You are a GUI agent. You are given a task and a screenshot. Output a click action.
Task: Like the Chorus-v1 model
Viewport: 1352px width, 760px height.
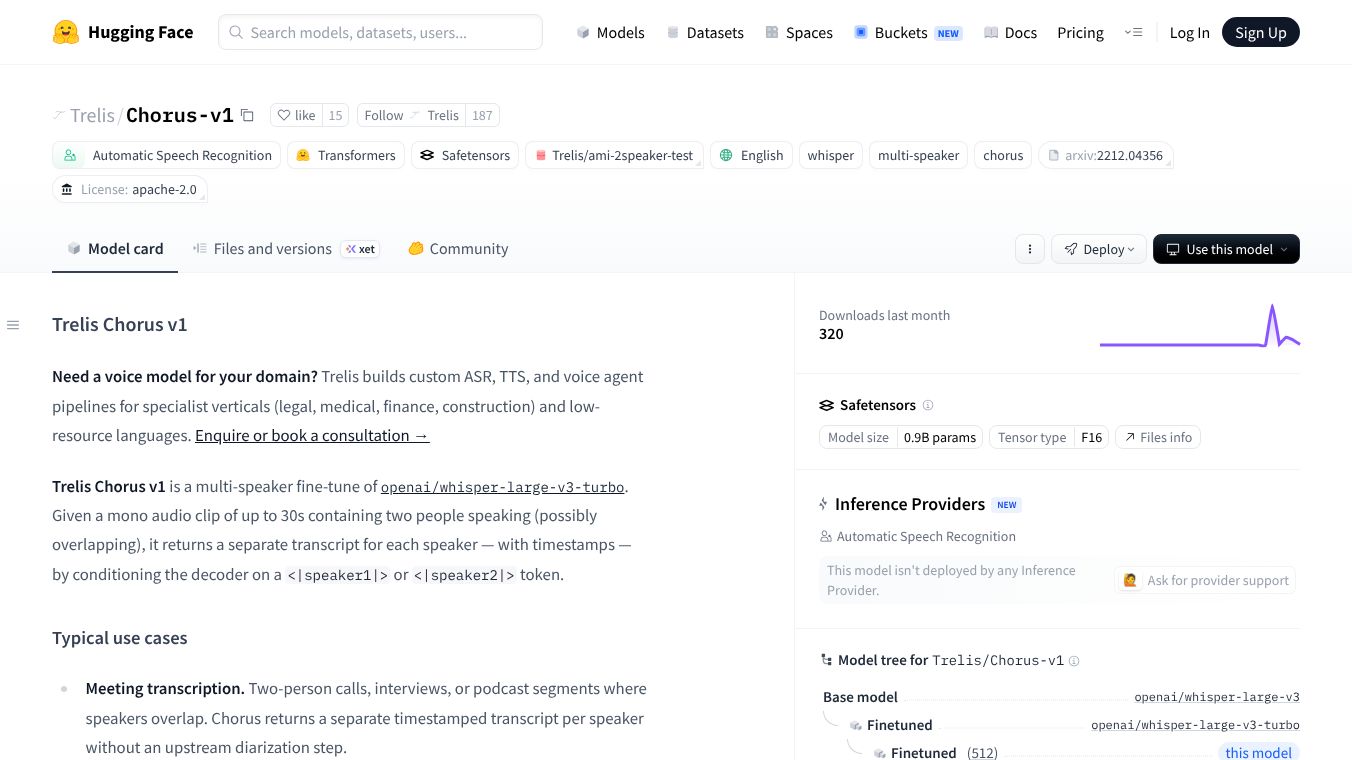(x=296, y=115)
